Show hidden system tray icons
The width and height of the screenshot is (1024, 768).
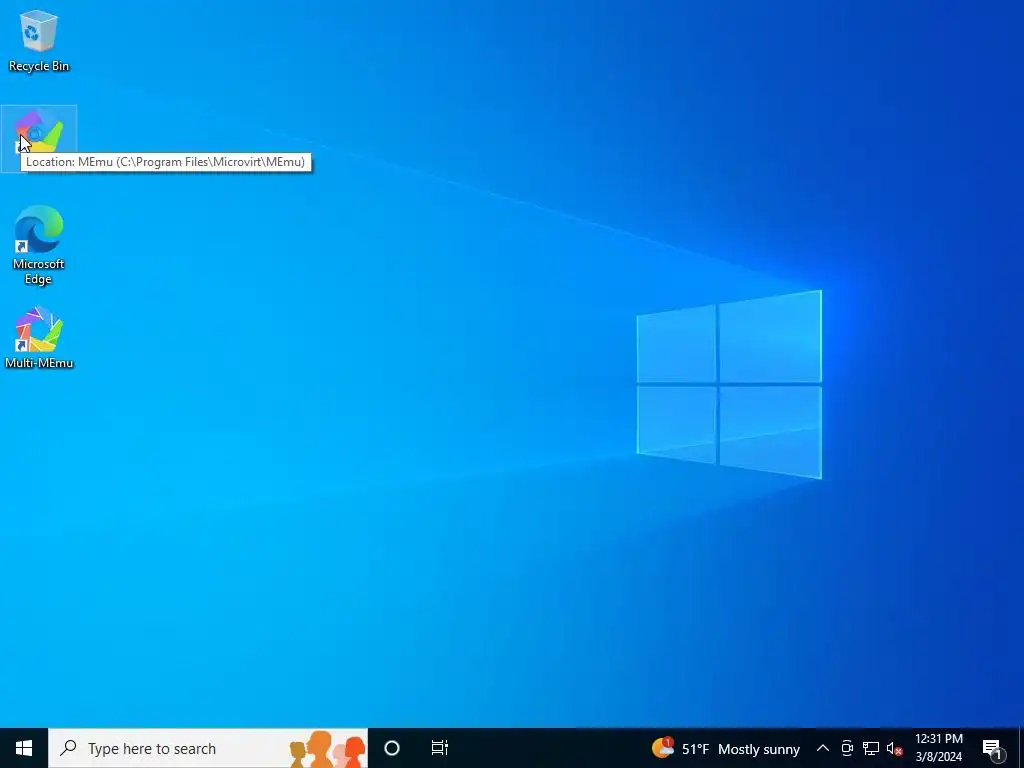tap(823, 748)
